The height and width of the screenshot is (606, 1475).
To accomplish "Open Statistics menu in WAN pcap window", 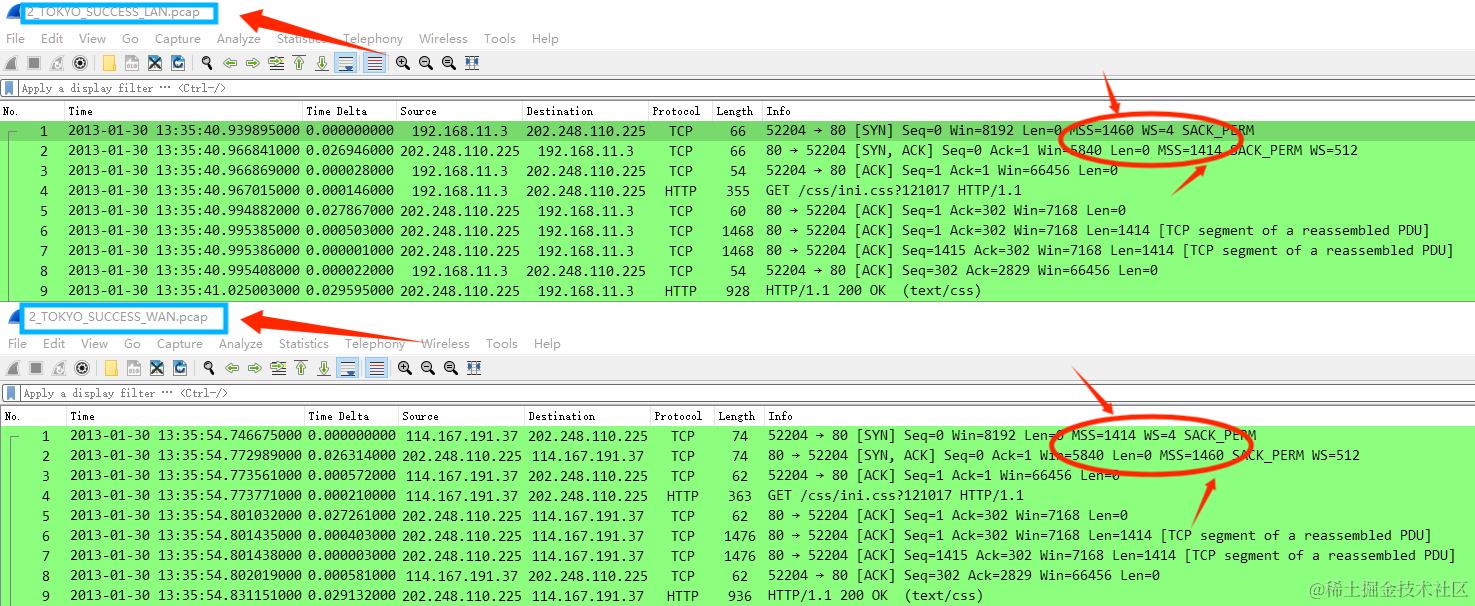I will click(x=304, y=344).
